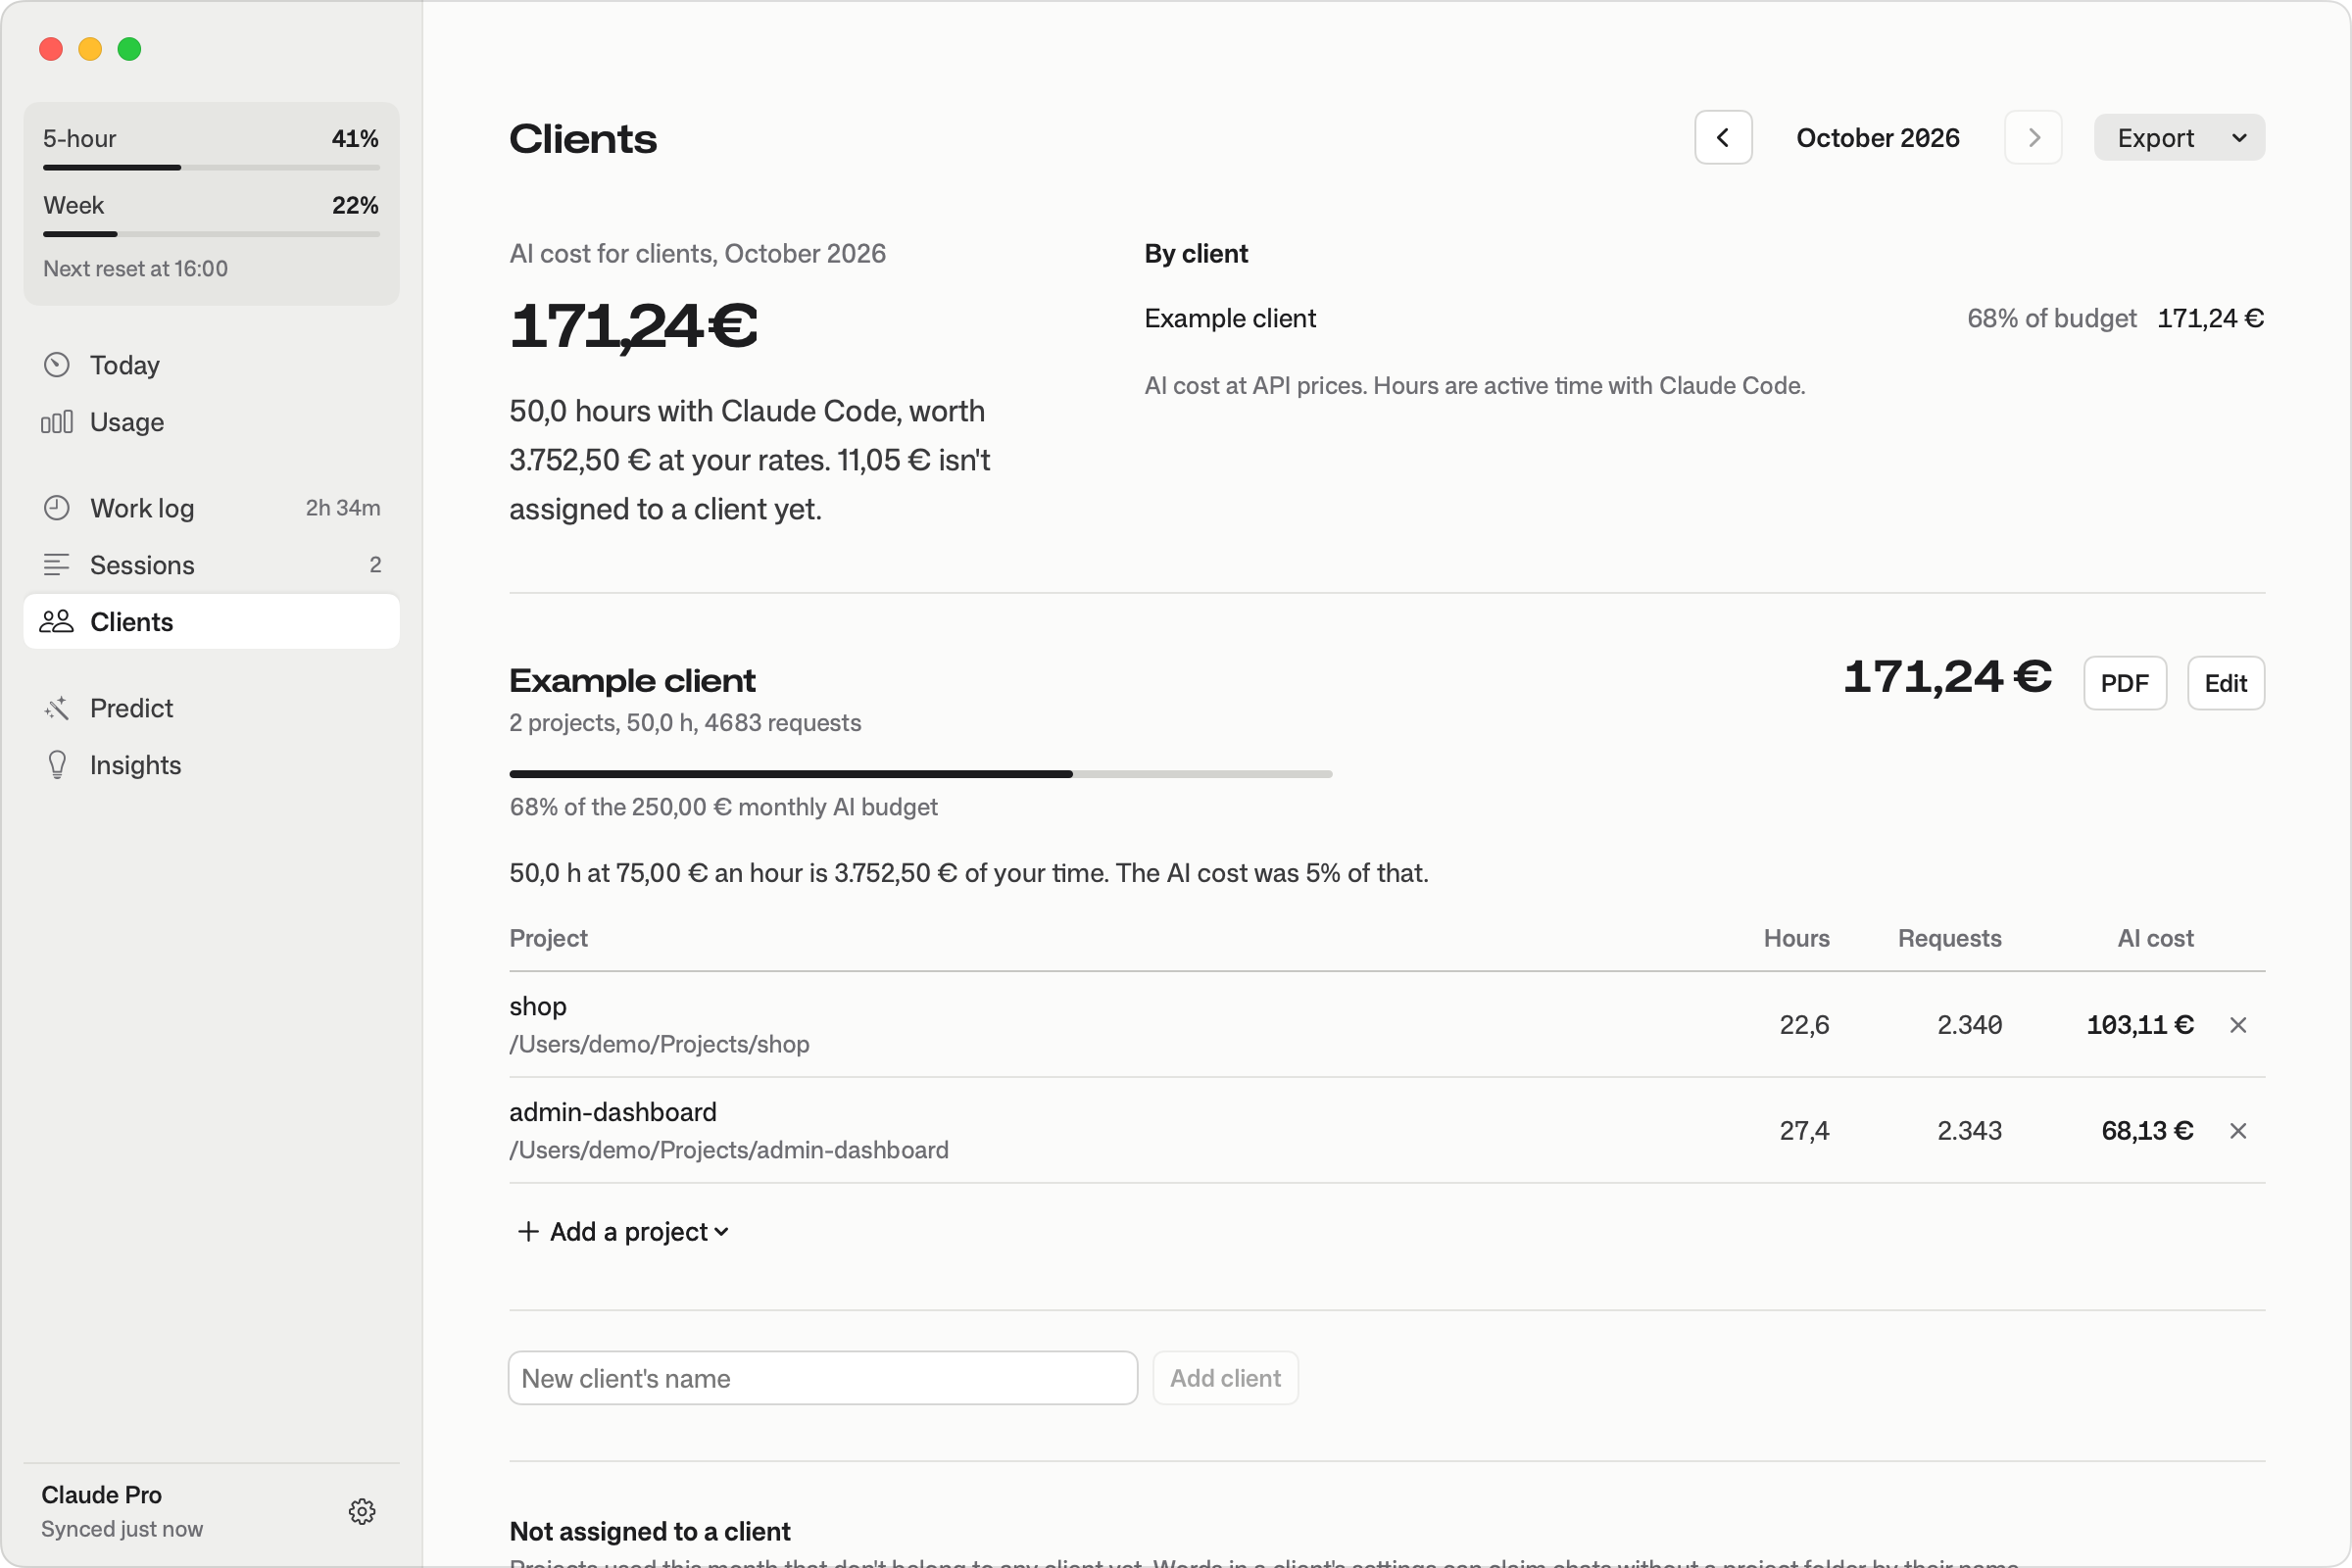Click the Not assigned to a client heading
Image resolution: width=2352 pixels, height=1568 pixels.
[650, 1531]
